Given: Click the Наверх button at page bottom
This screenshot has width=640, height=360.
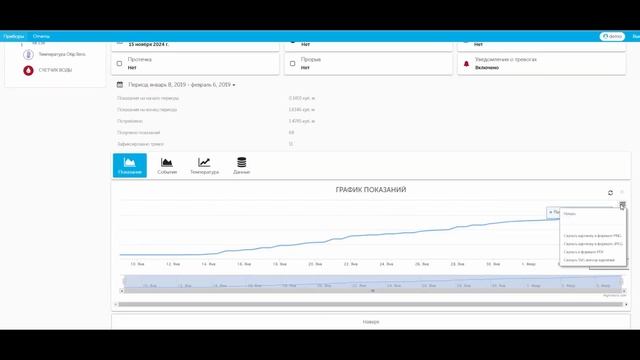Looking at the screenshot, I should [371, 322].
